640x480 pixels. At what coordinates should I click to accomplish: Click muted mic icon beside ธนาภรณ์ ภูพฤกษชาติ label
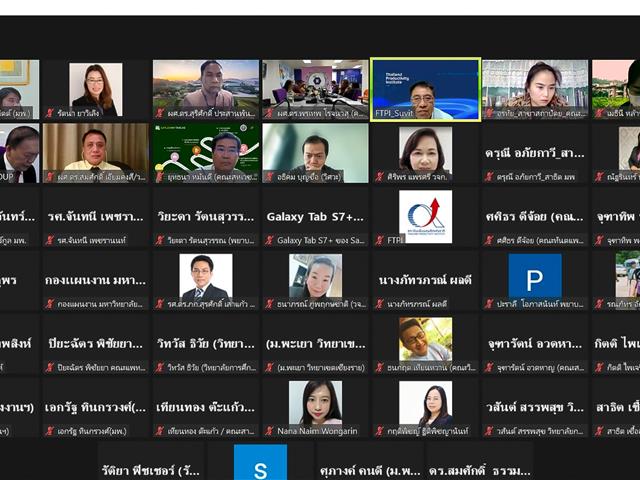269,304
